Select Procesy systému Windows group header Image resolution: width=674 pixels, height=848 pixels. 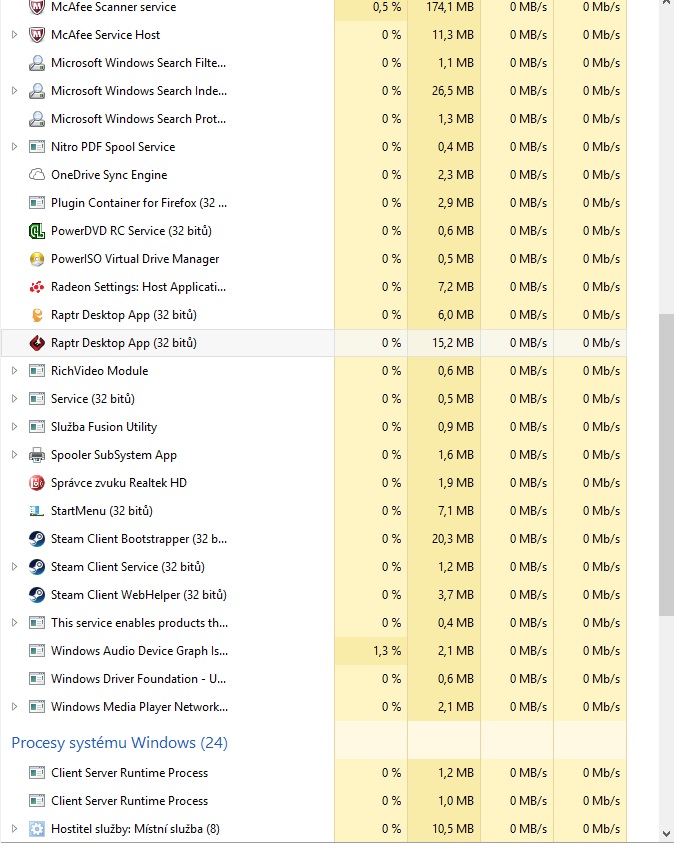click(x=119, y=743)
